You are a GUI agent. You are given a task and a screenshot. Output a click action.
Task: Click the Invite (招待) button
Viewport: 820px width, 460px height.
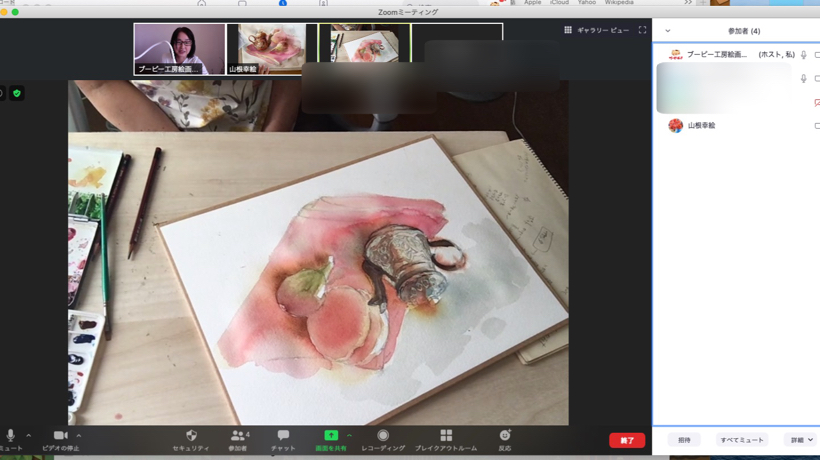point(684,440)
